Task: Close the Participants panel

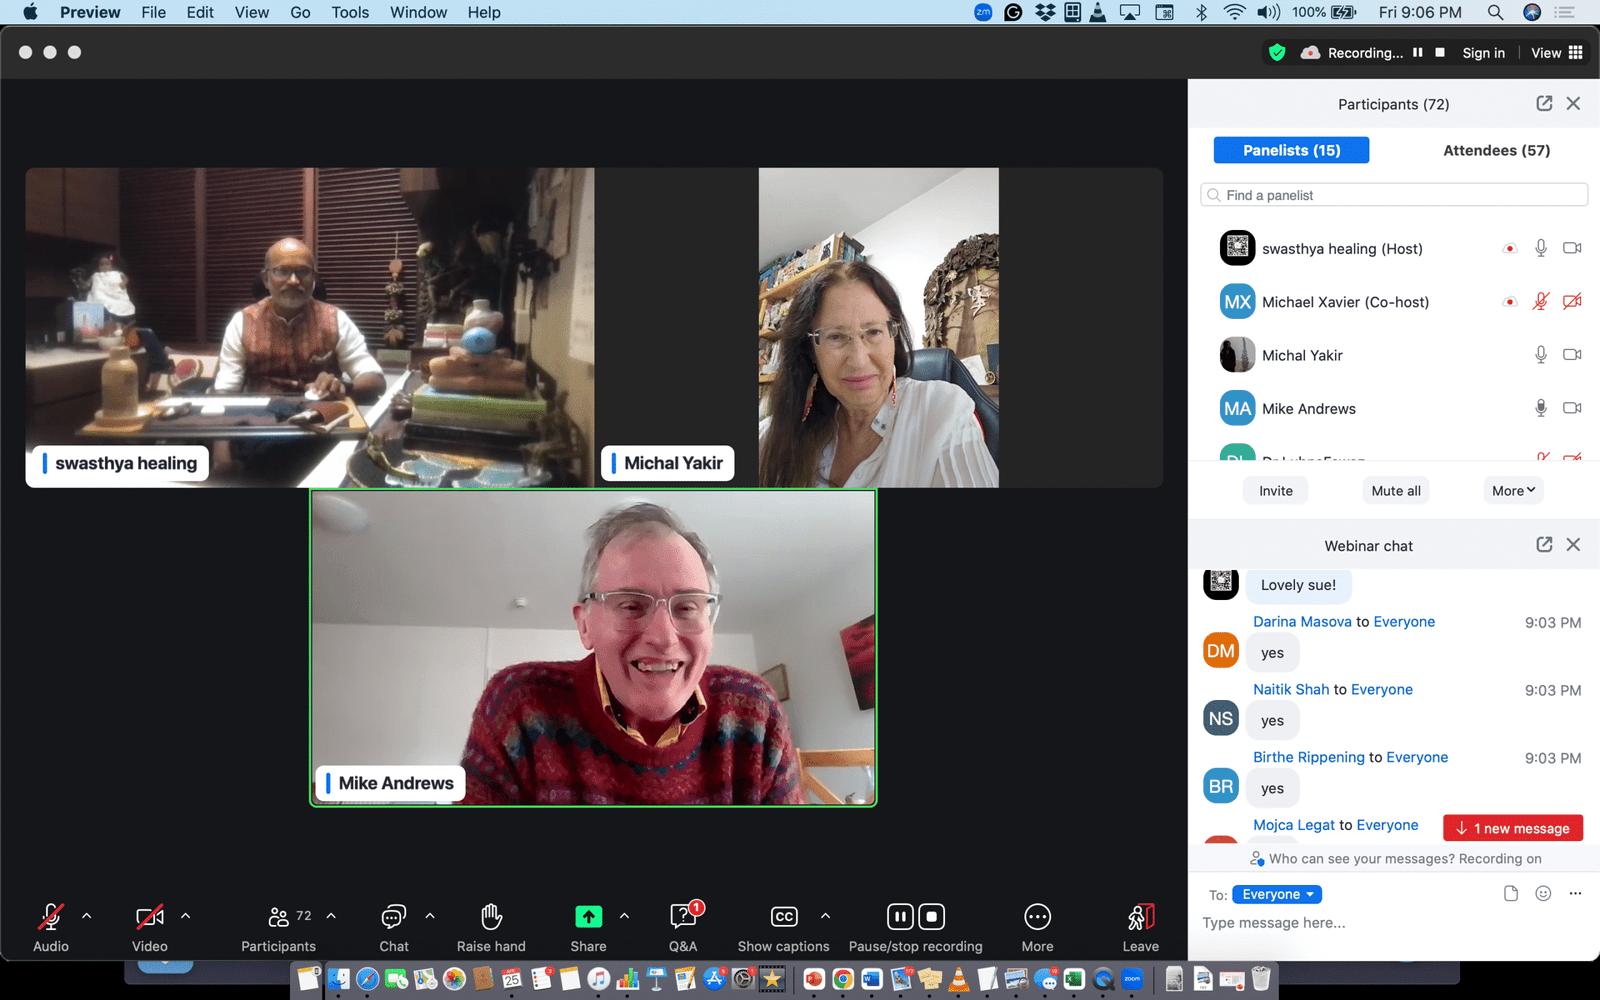Action: [1573, 104]
